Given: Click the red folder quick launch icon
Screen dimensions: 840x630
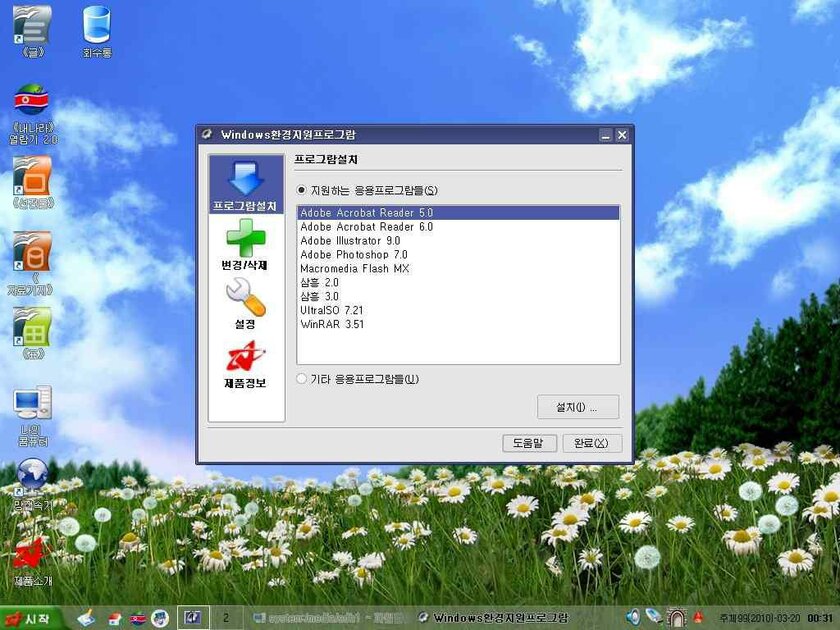Looking at the screenshot, I should tap(115, 619).
